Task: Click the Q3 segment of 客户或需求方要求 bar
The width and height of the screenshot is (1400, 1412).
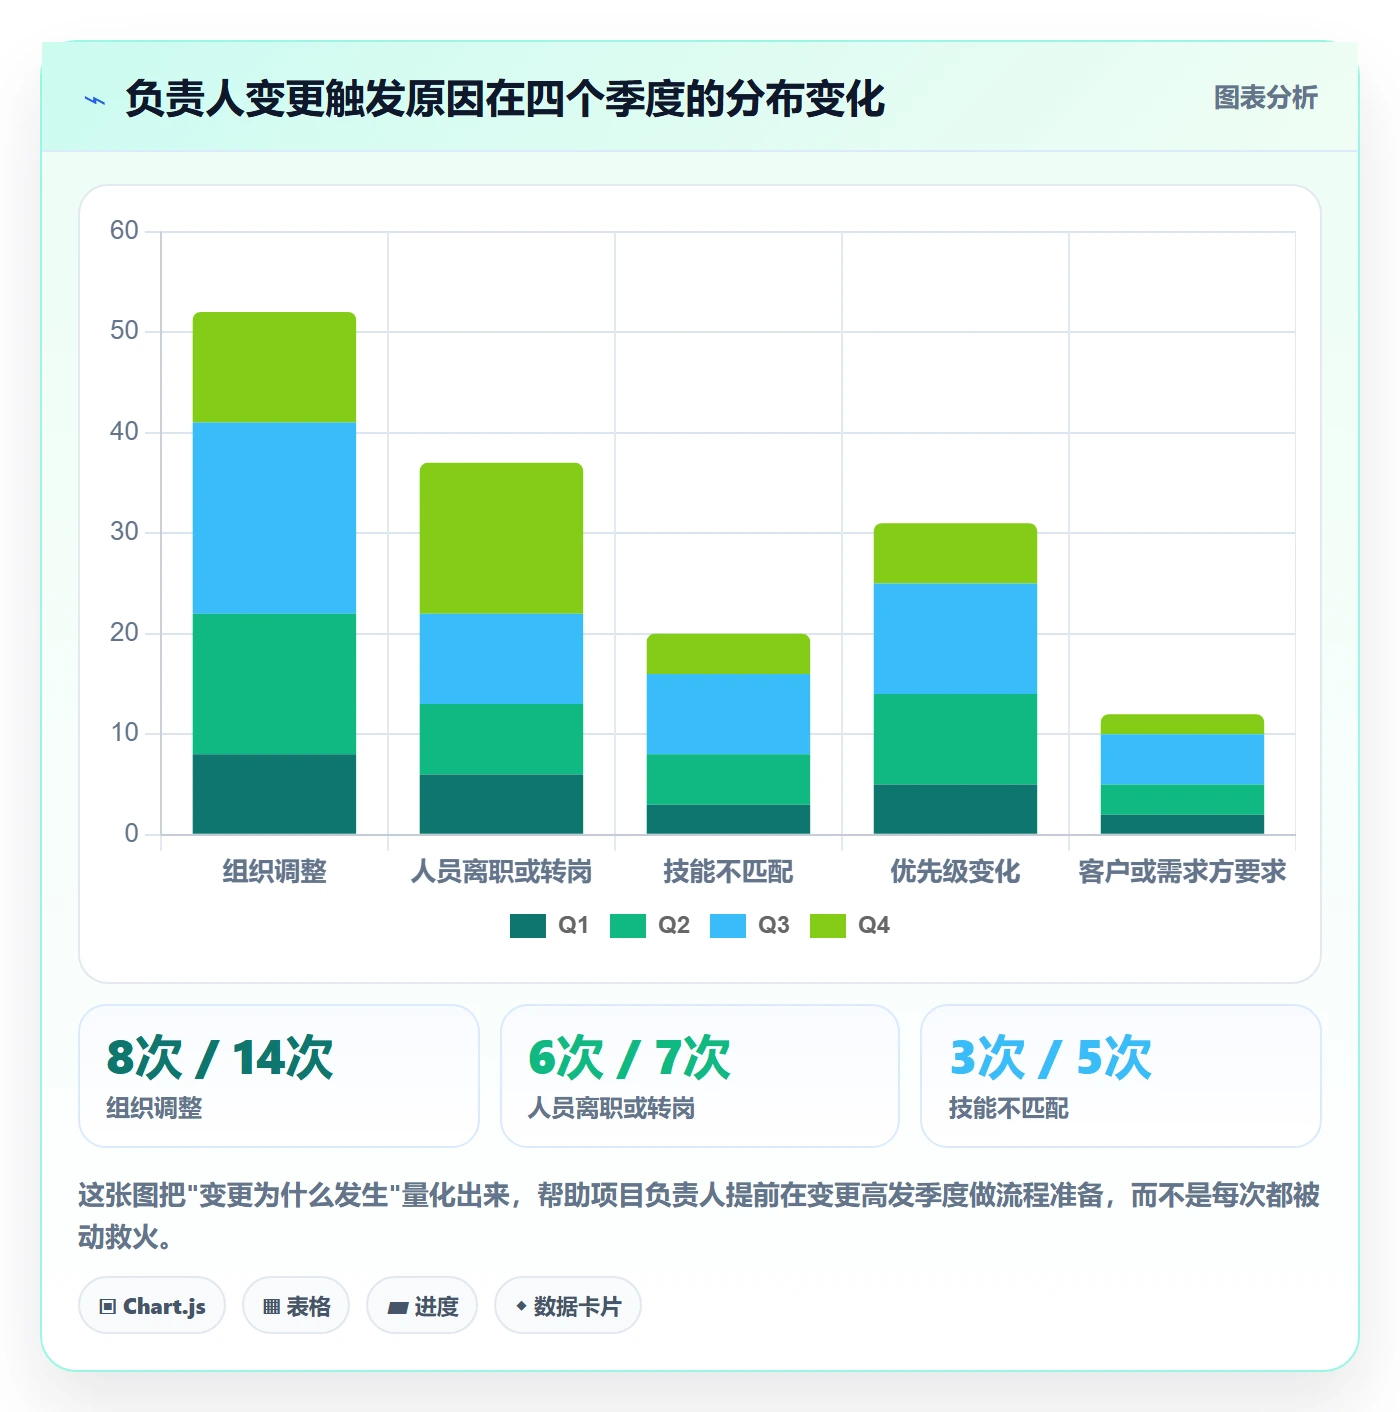Action: point(1182,759)
